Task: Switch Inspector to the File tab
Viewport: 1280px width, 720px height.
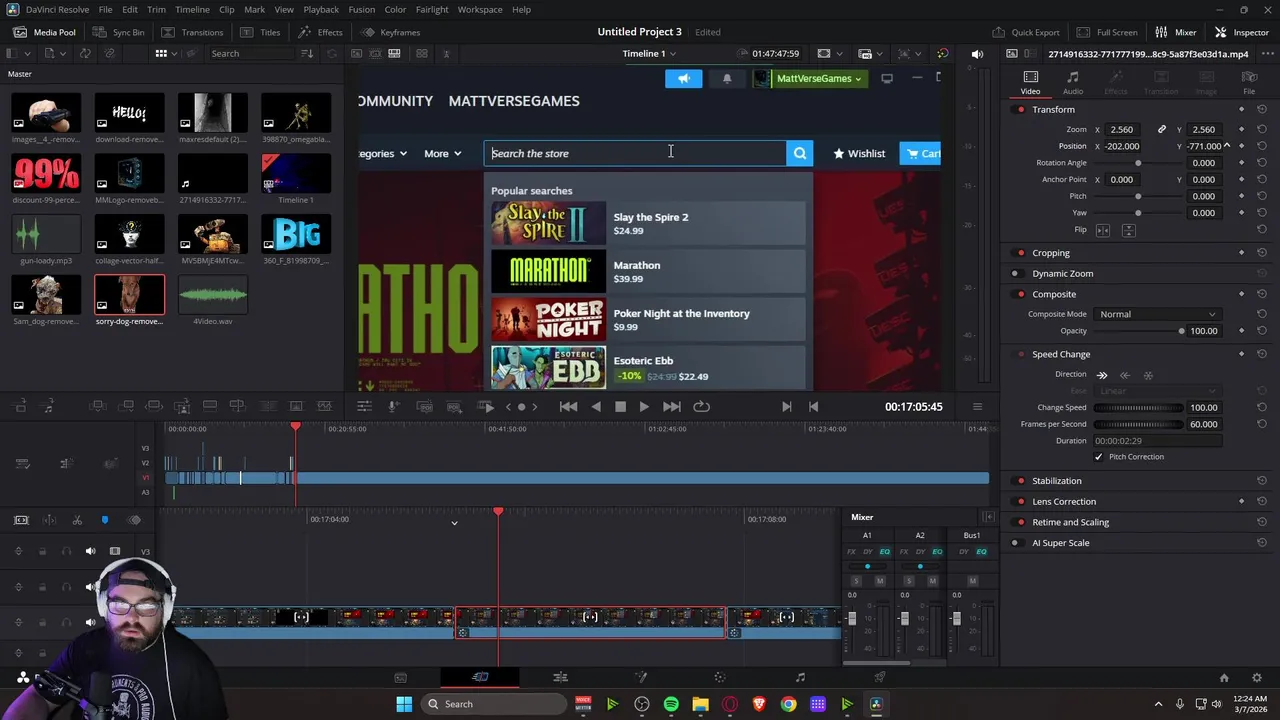Action: 1249,83
